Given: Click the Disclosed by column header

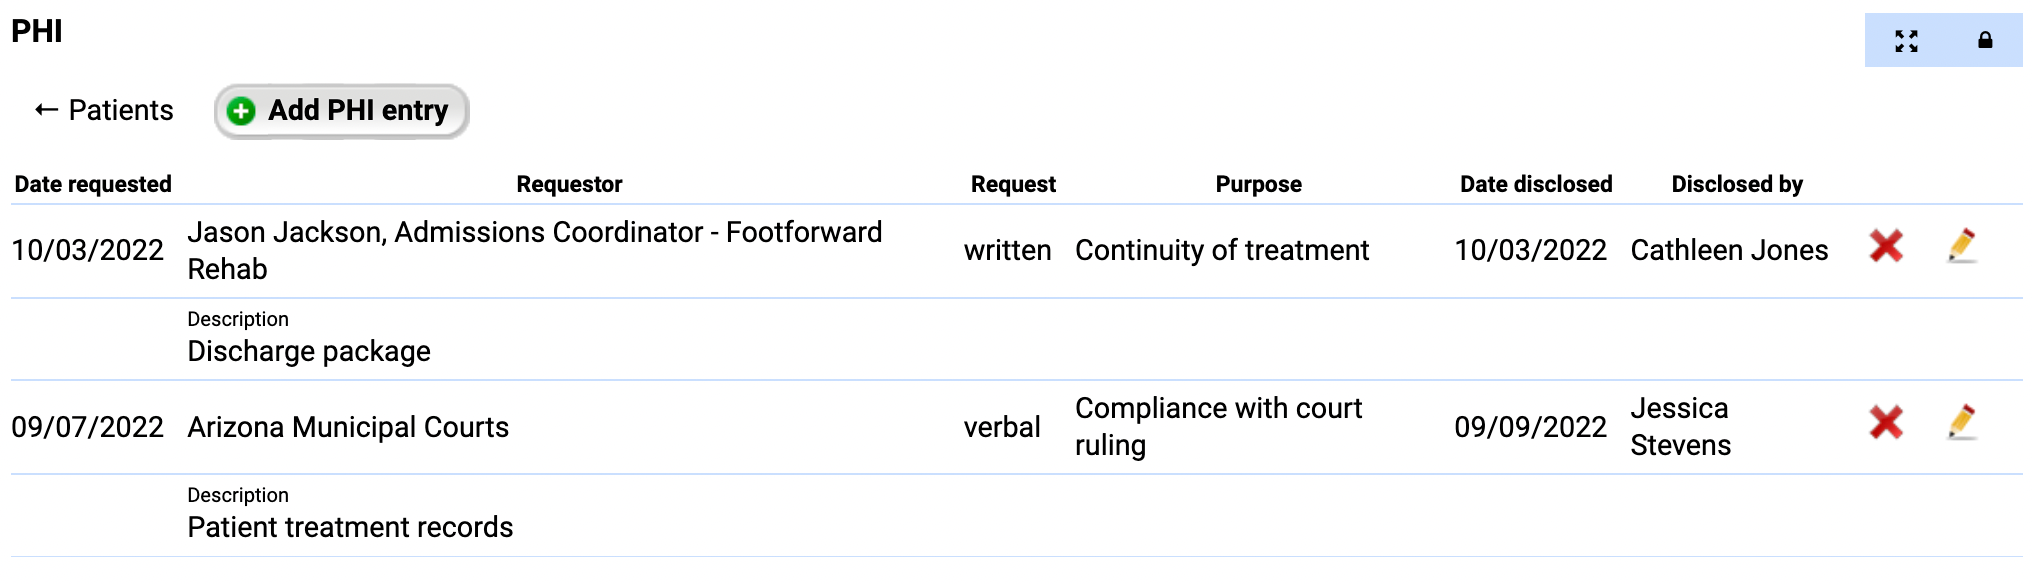Looking at the screenshot, I should [1737, 184].
